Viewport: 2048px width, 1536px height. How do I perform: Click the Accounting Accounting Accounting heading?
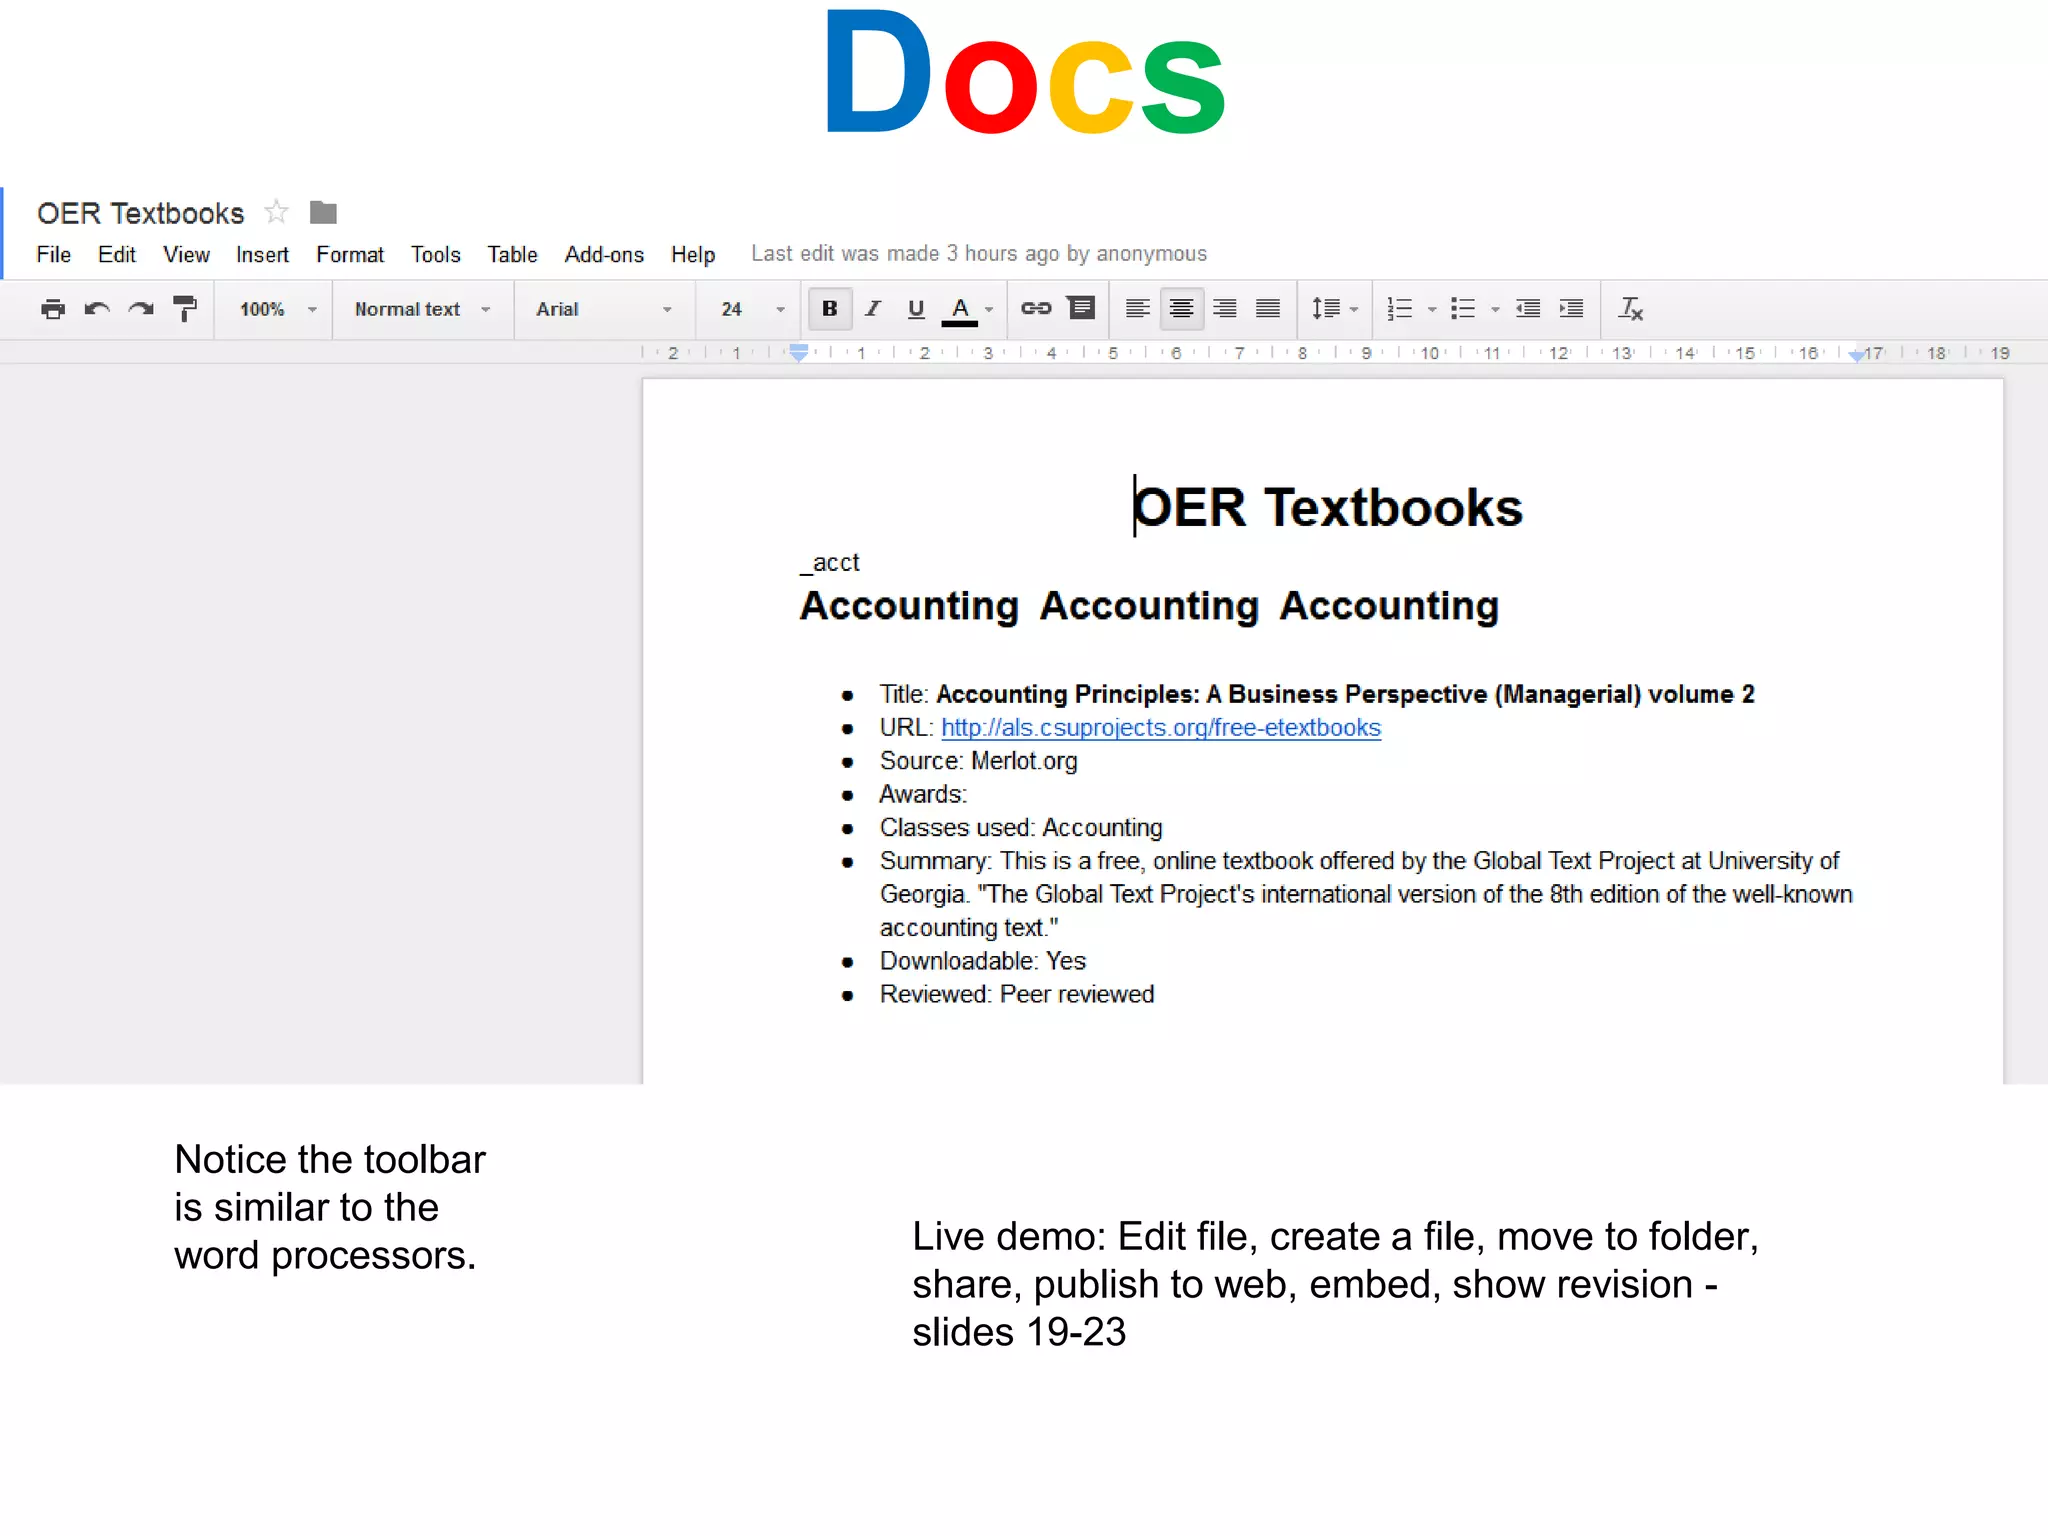pyautogui.click(x=1149, y=606)
